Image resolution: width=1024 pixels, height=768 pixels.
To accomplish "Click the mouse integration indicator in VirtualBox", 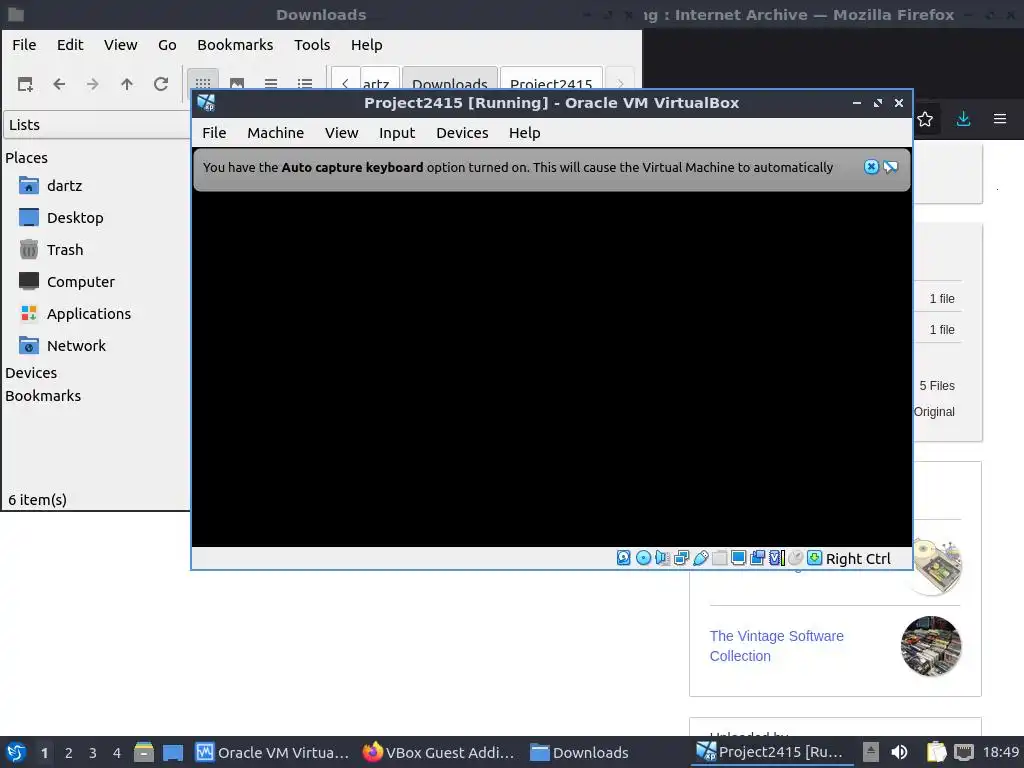I will coord(795,558).
